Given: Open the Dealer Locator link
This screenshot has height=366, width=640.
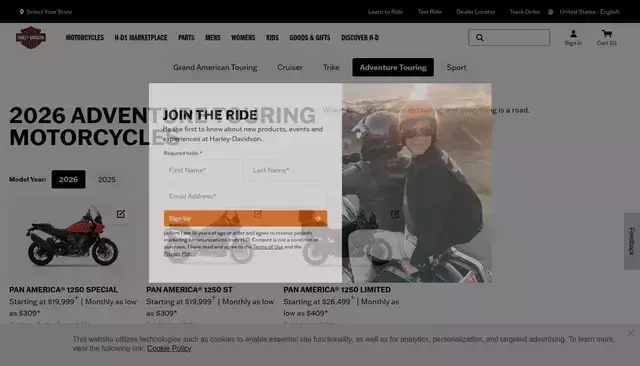Looking at the screenshot, I should [476, 12].
